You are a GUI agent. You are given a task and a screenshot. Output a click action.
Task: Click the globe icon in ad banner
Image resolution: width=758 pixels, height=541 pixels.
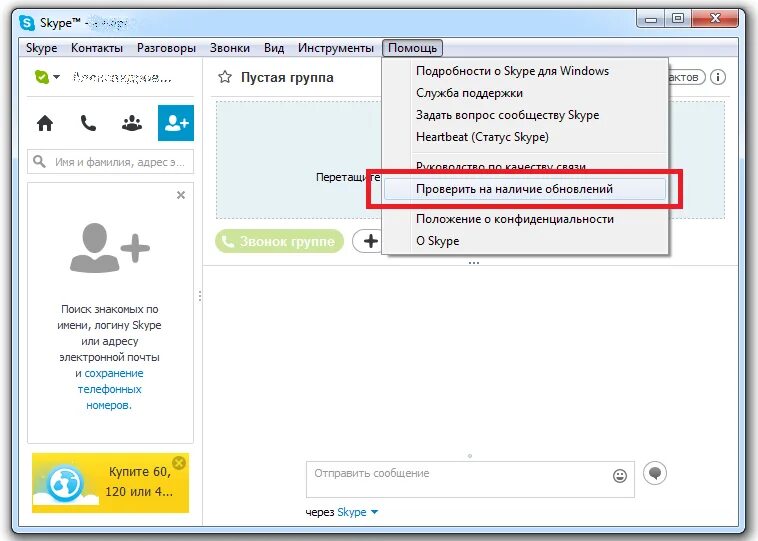[65, 483]
